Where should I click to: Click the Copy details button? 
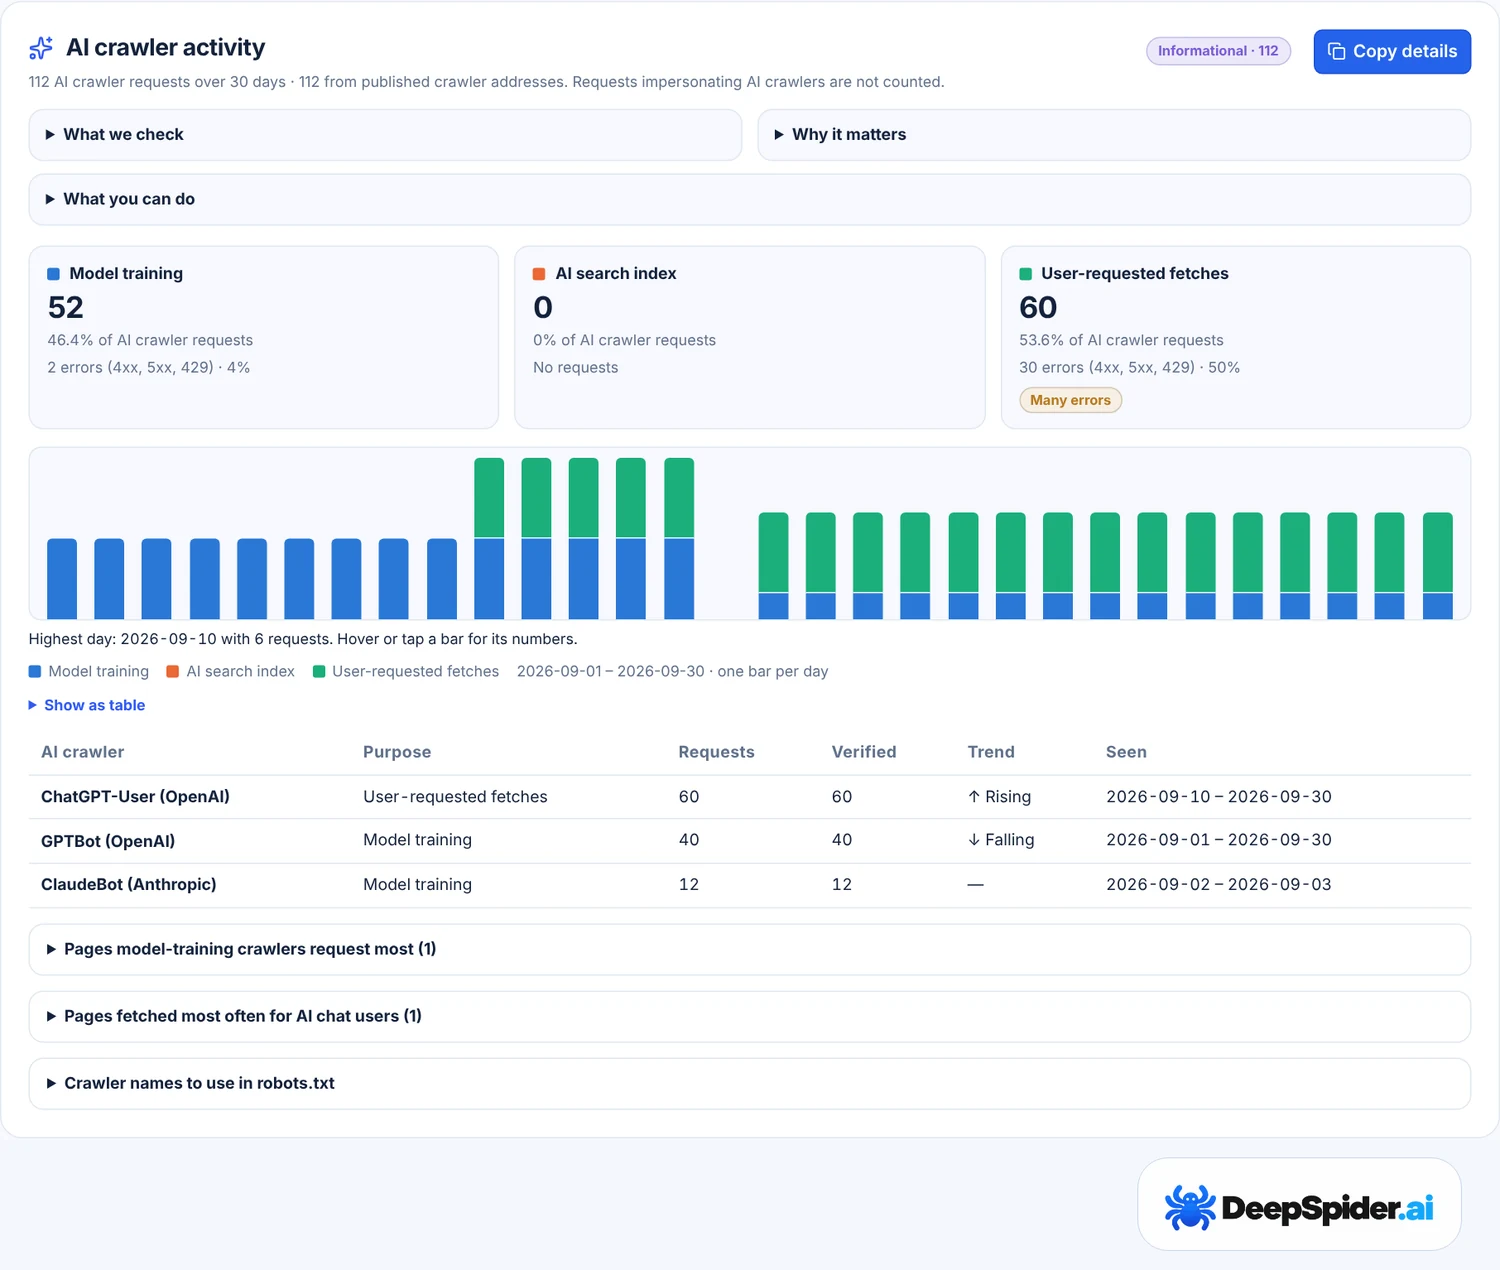coord(1392,52)
